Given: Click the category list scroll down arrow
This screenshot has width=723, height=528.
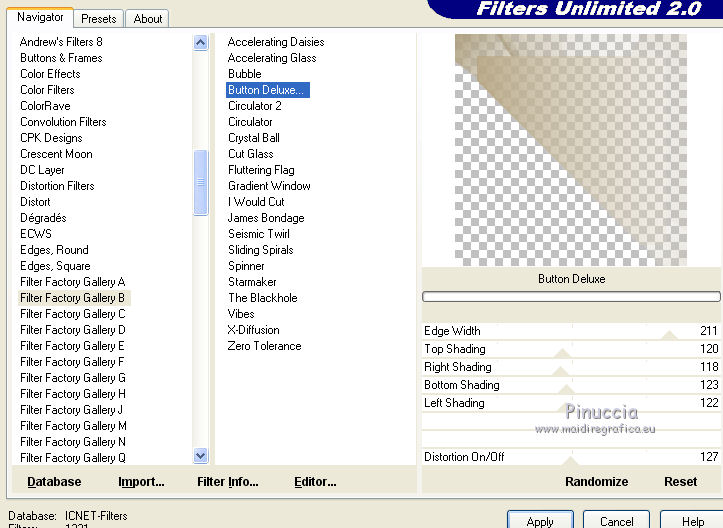Looking at the screenshot, I should click(201, 456).
